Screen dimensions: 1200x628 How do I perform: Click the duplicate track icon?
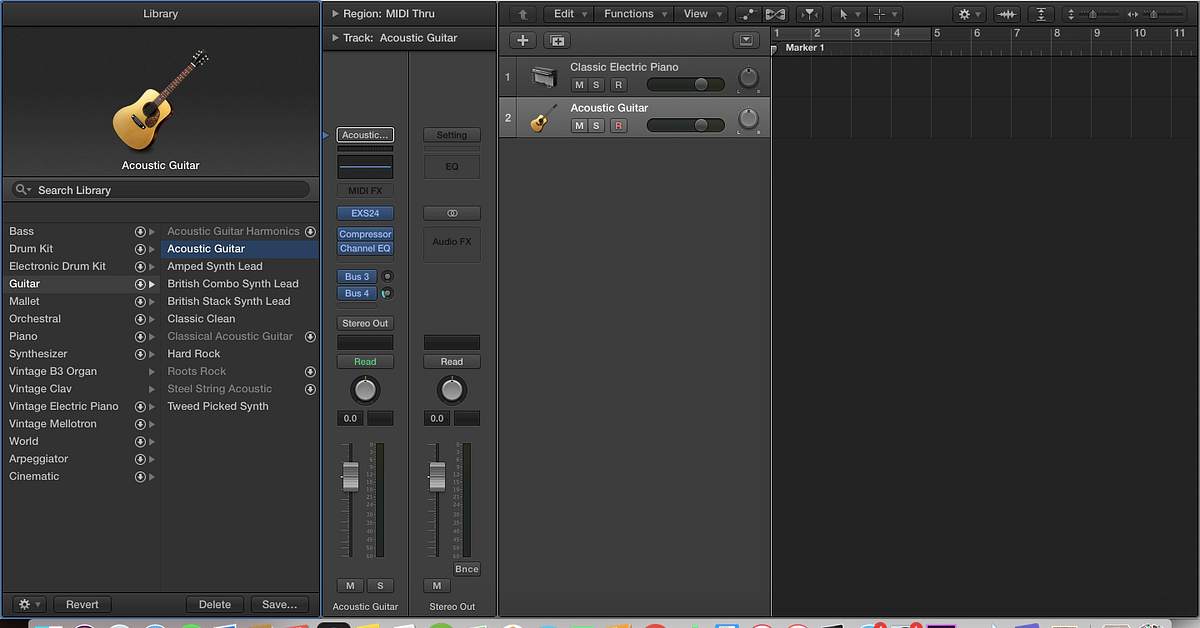(557, 41)
